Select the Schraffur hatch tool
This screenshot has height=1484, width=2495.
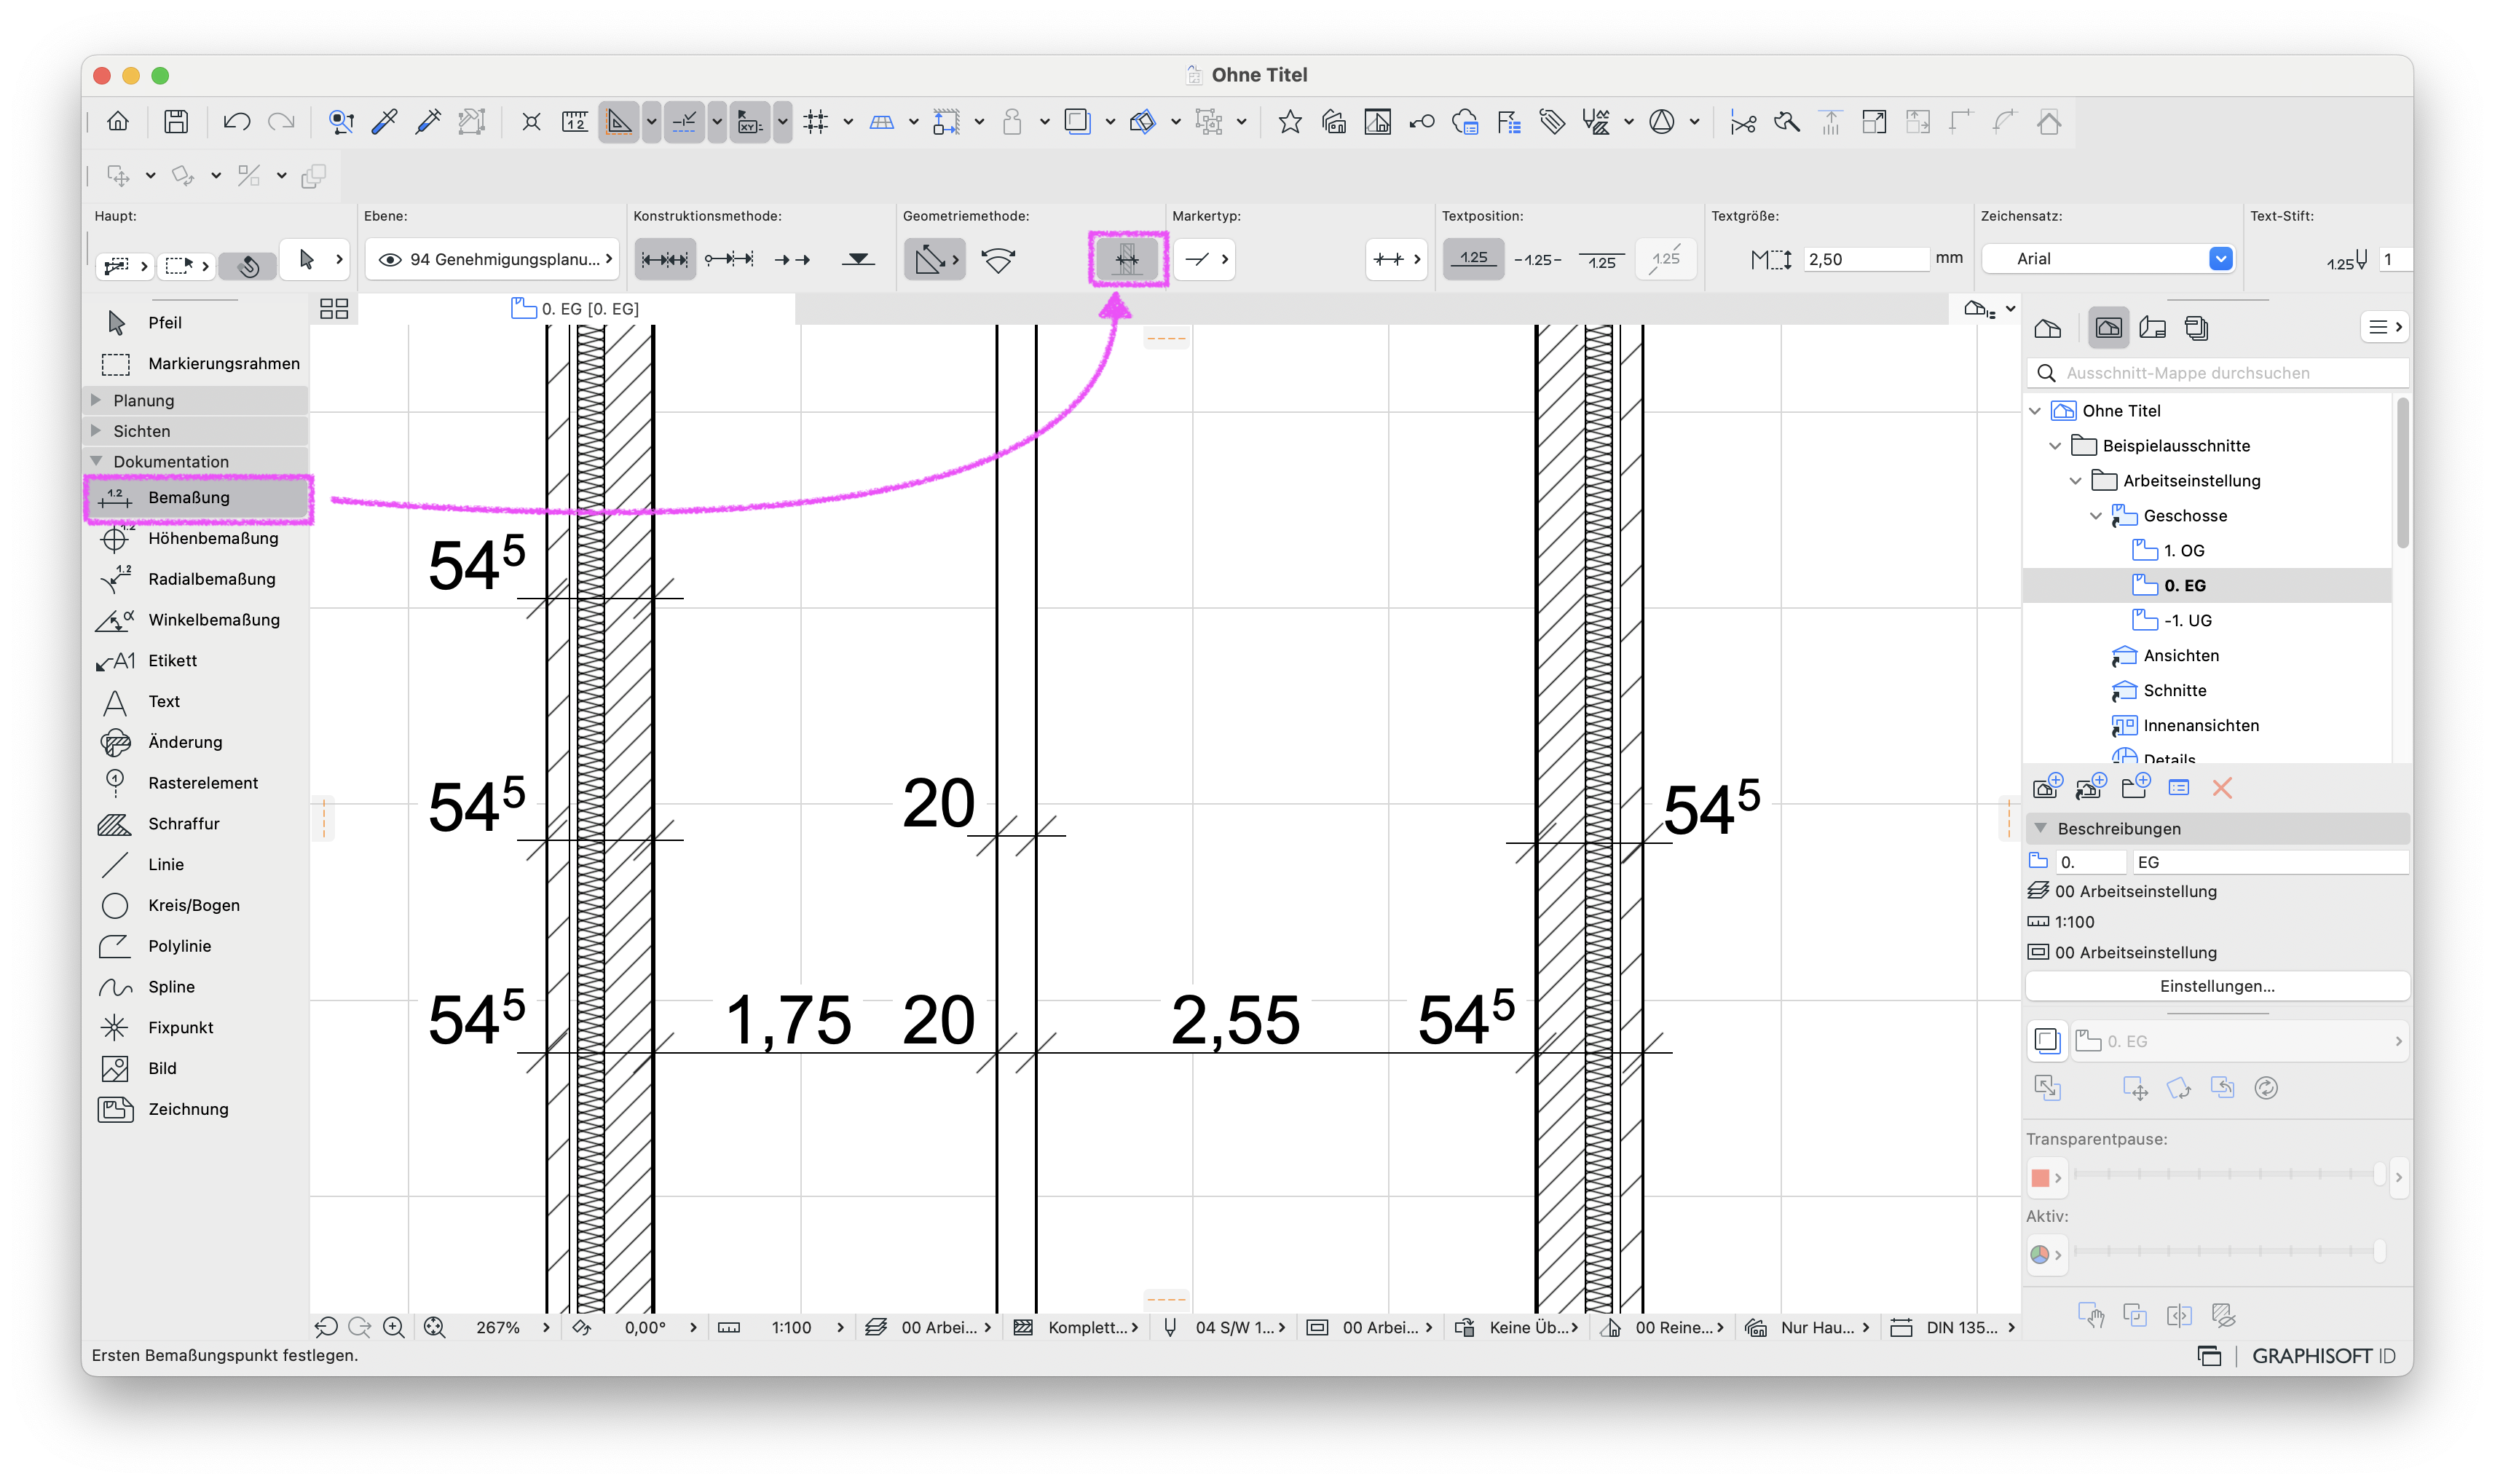[x=196, y=823]
